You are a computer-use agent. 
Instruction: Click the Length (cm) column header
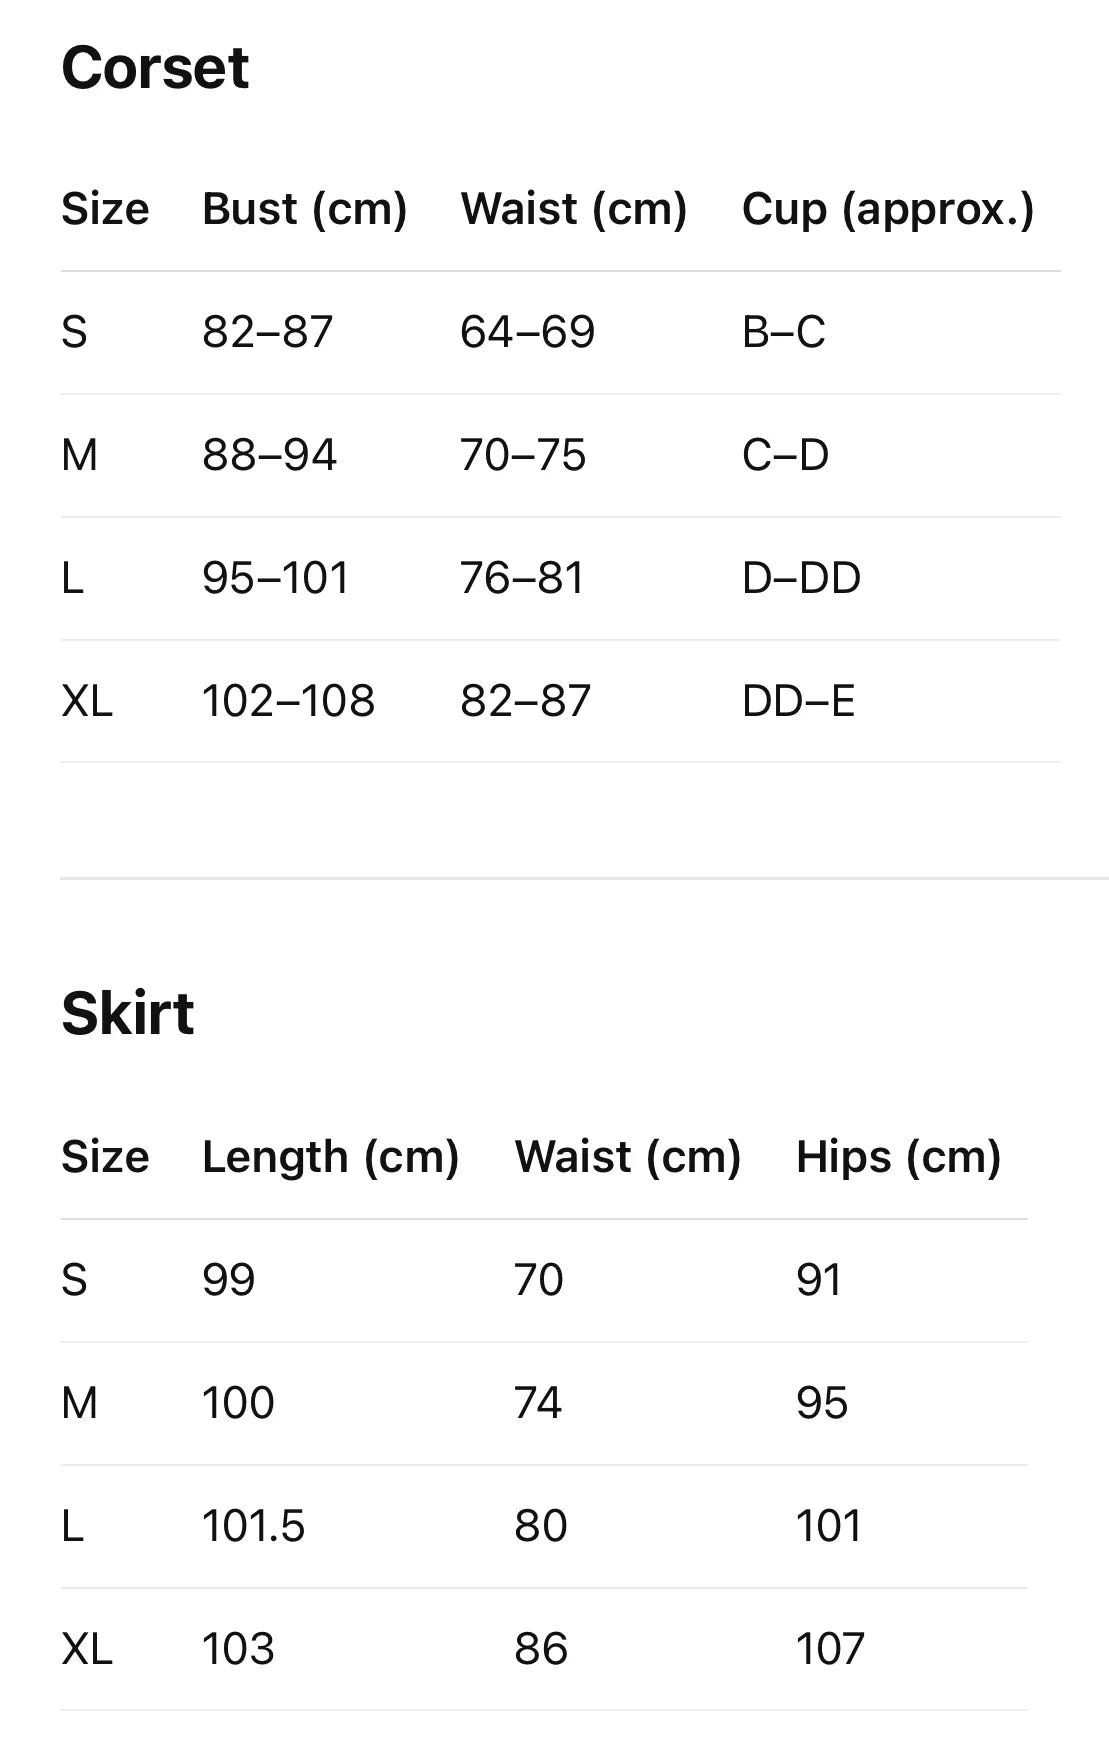click(x=330, y=1157)
